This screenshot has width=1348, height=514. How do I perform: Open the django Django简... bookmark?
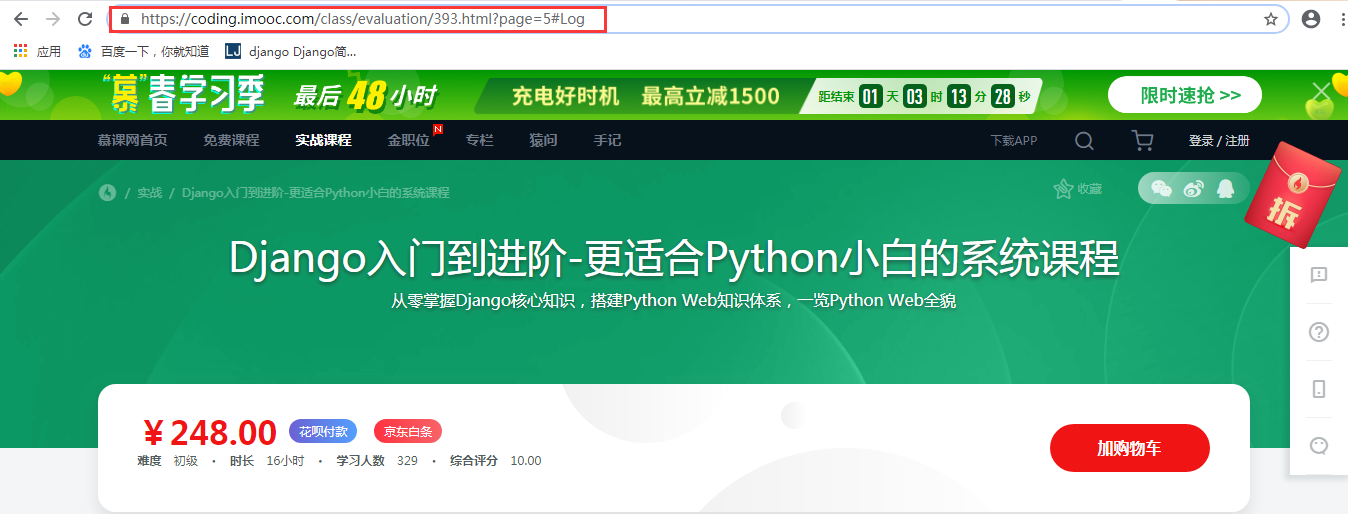pyautogui.click(x=290, y=51)
